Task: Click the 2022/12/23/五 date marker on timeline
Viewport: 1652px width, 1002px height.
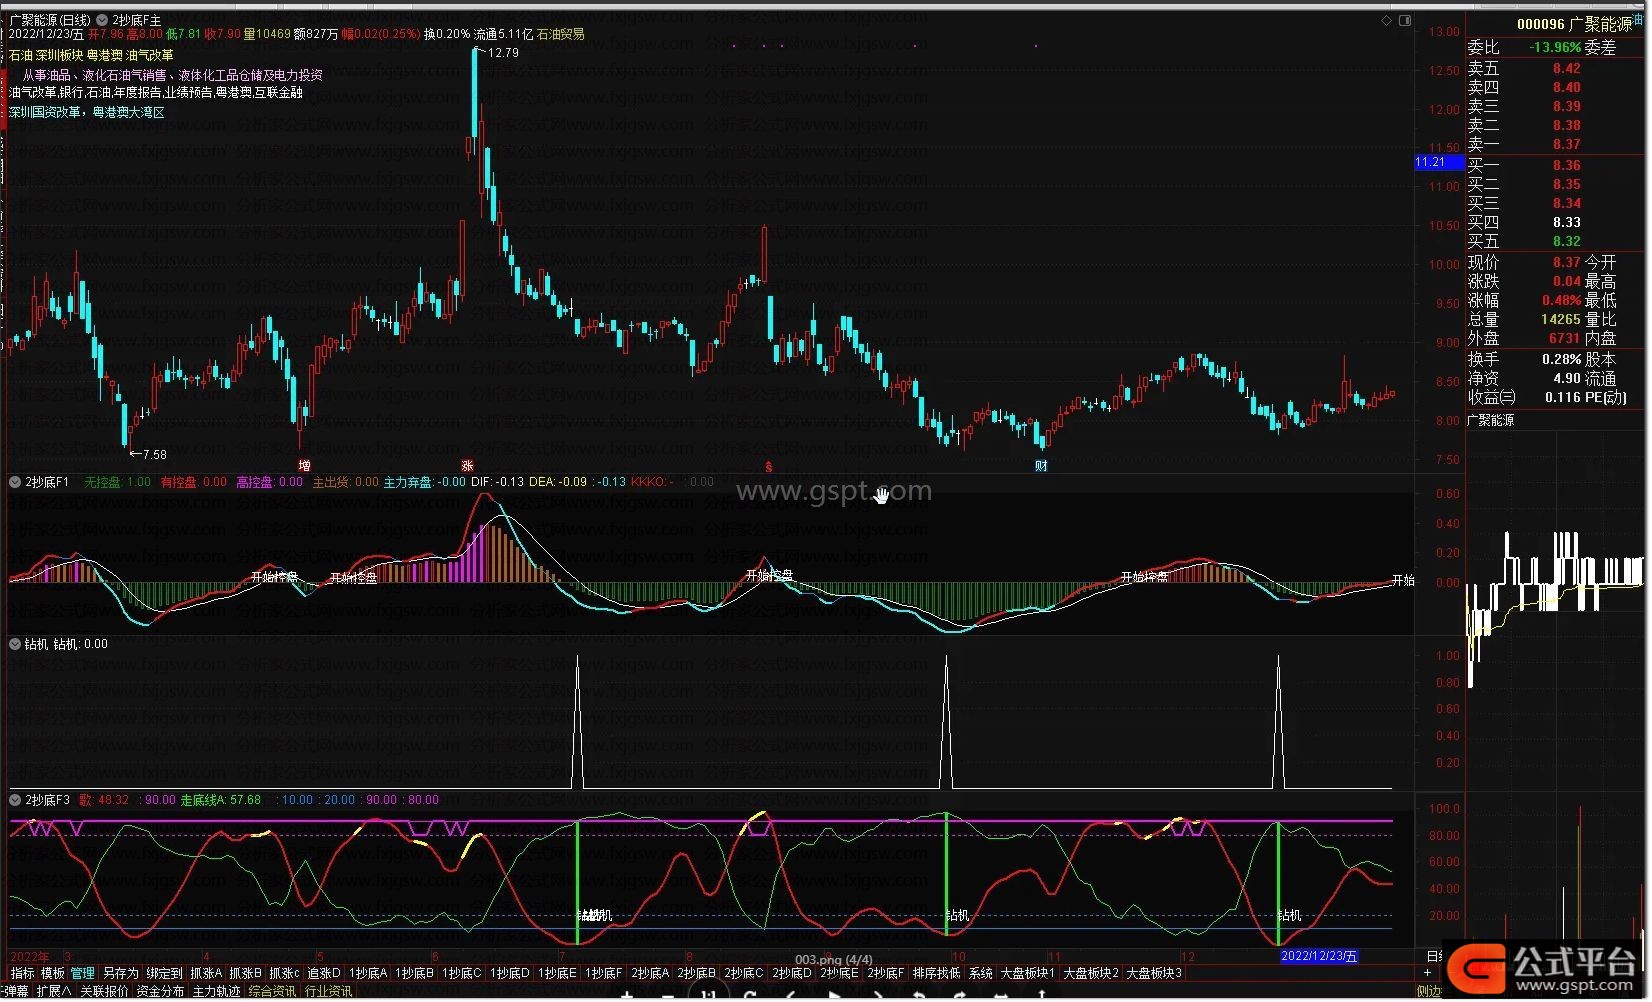Action: point(1319,957)
